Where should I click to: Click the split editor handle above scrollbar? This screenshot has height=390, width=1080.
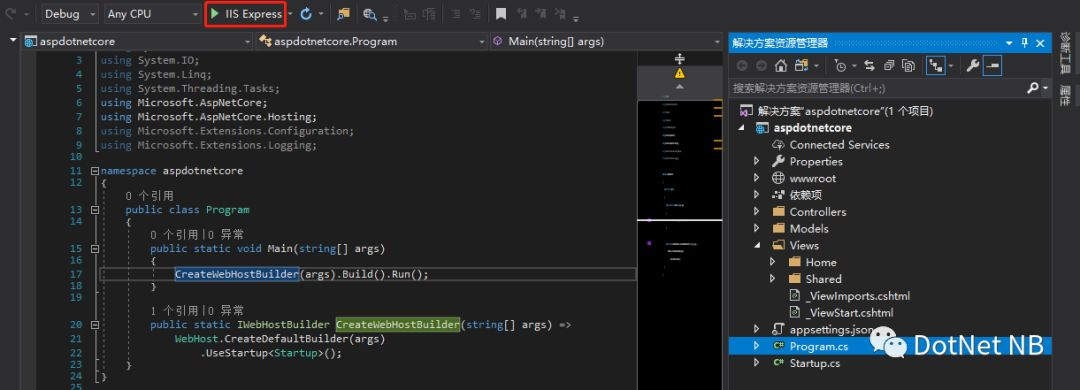pos(680,59)
